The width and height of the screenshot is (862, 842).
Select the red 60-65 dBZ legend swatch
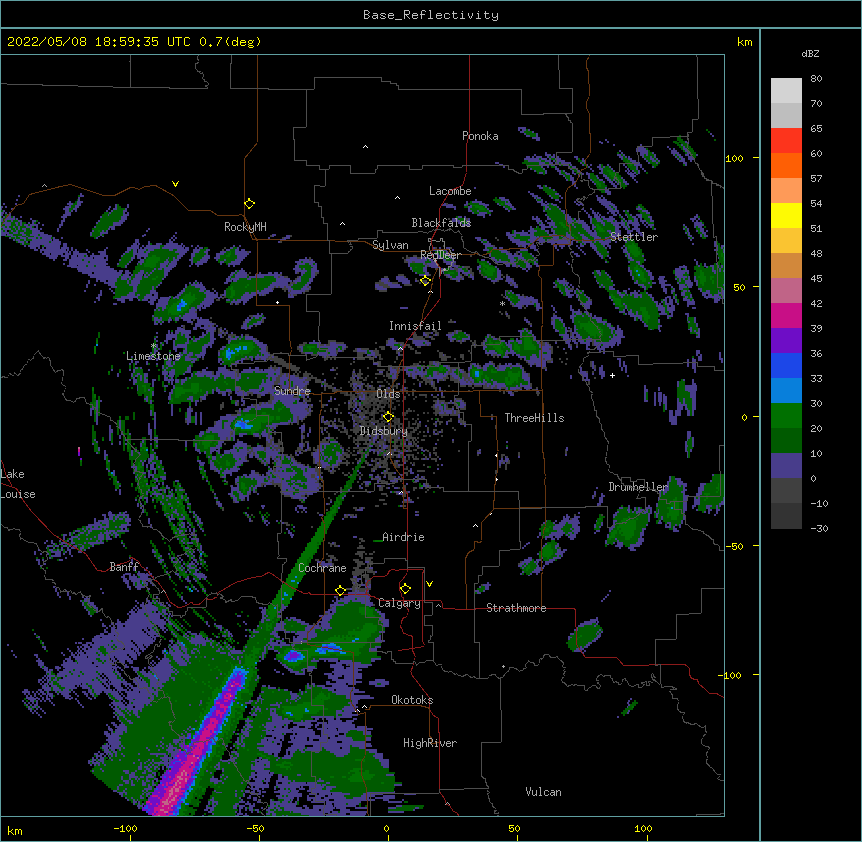click(786, 141)
